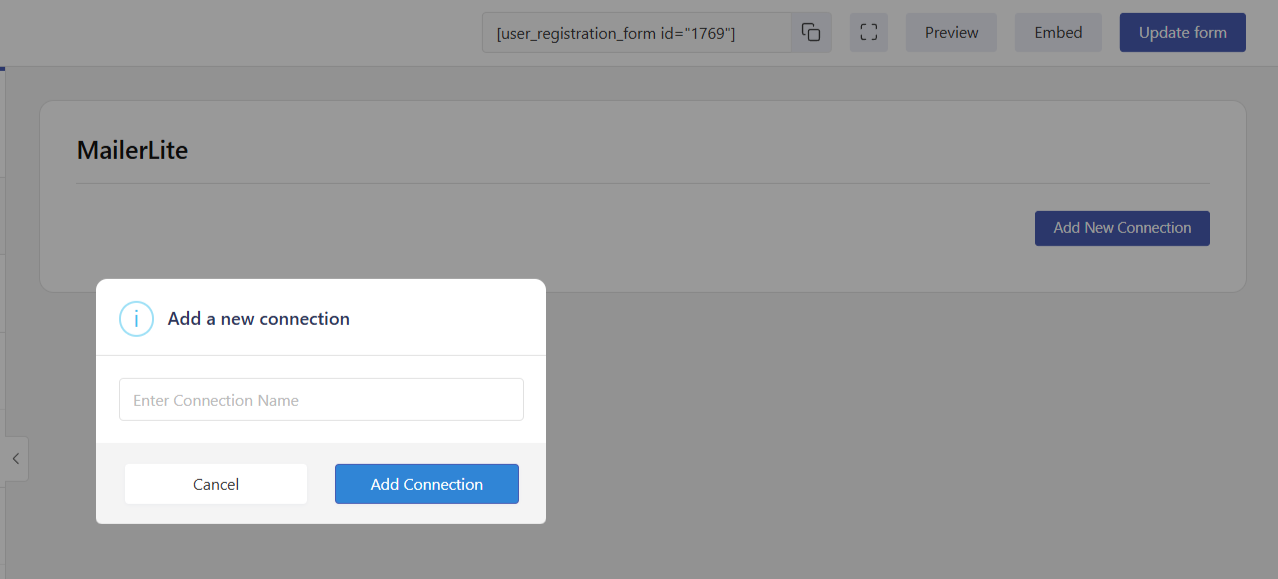The image size is (1278, 579).
Task: Click Add New Connection in MailerLite panel
Action: [1122, 228]
